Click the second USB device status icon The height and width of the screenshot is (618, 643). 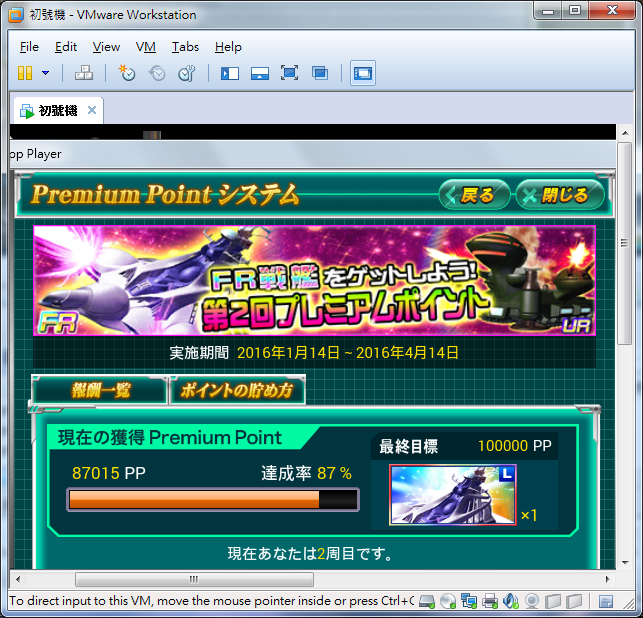(x=574, y=601)
